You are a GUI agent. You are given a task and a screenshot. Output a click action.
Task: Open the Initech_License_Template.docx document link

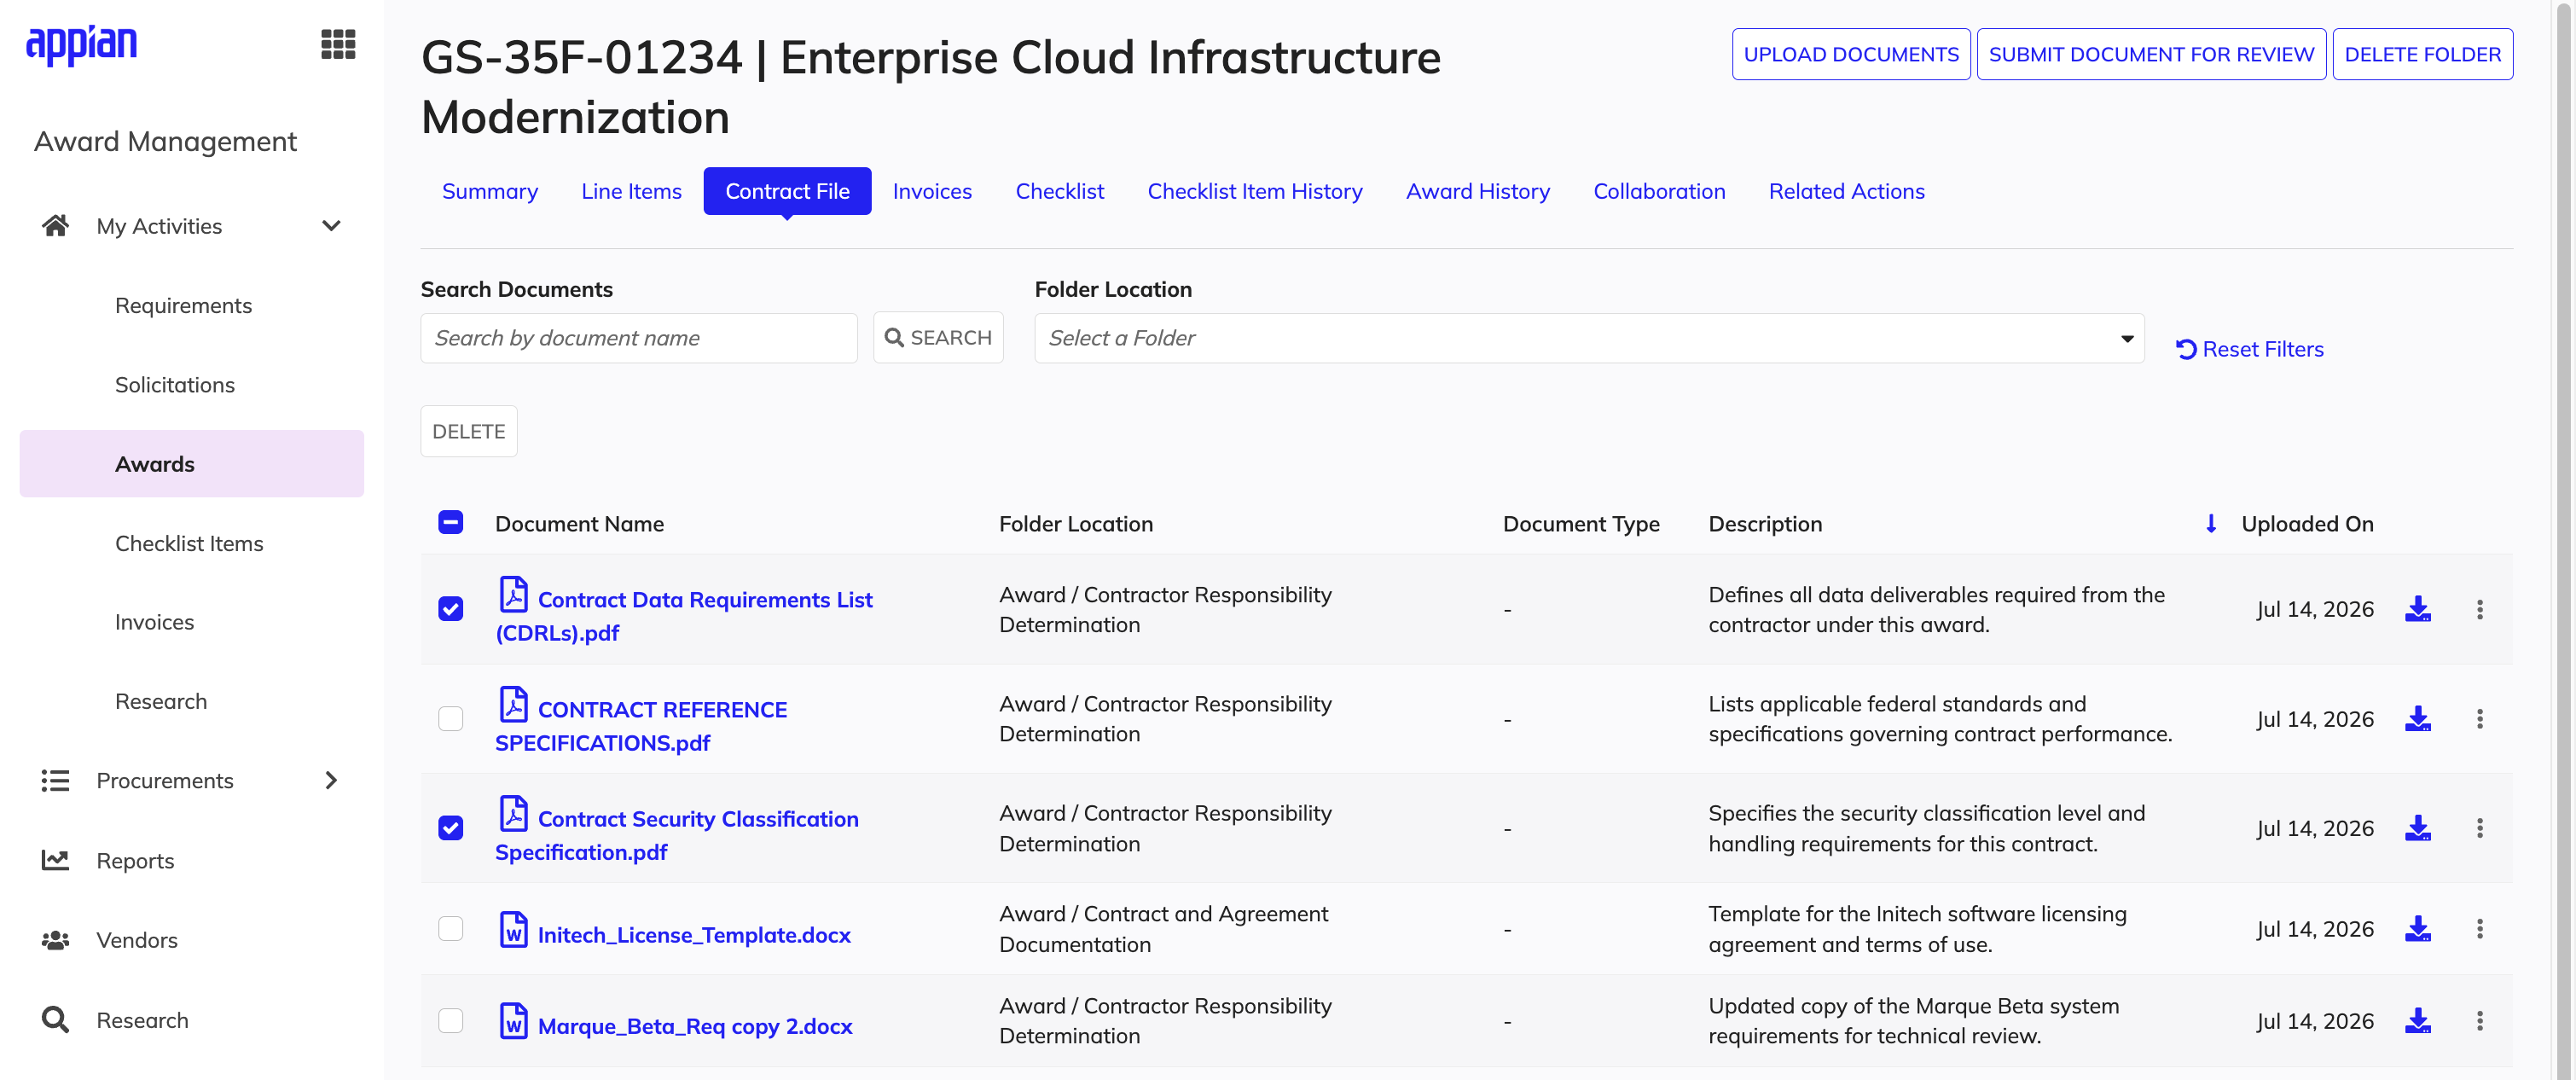[x=693, y=935]
